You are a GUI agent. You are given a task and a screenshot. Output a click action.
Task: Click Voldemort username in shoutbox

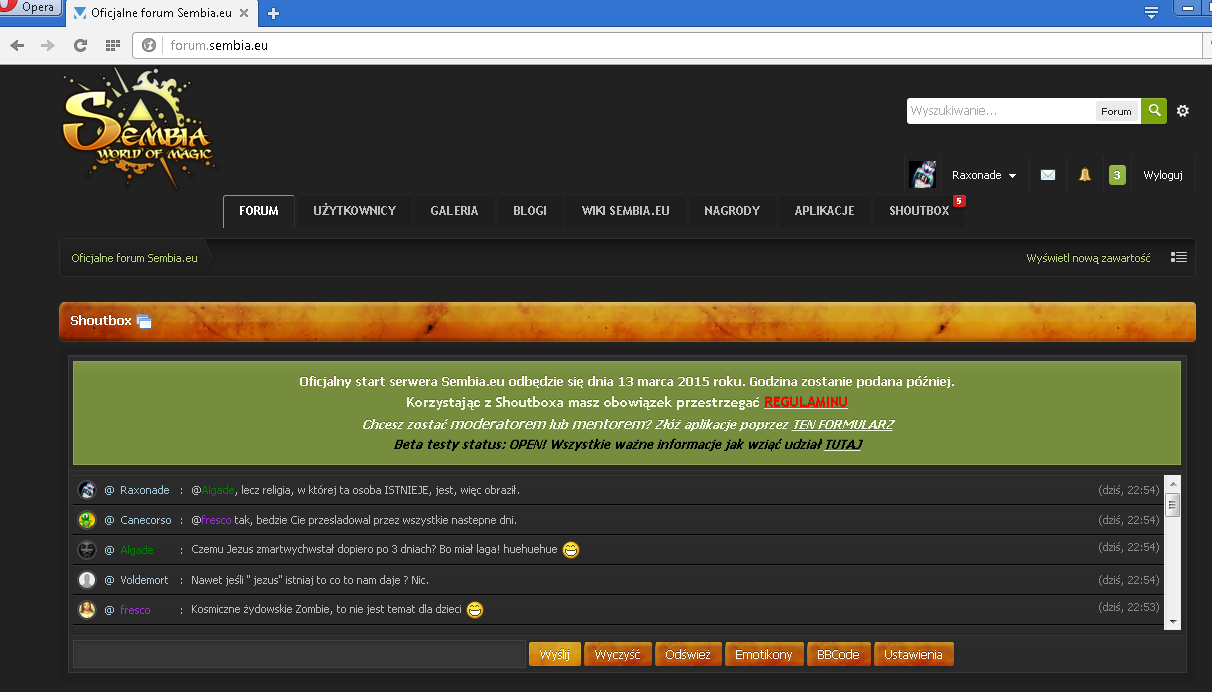pos(144,580)
